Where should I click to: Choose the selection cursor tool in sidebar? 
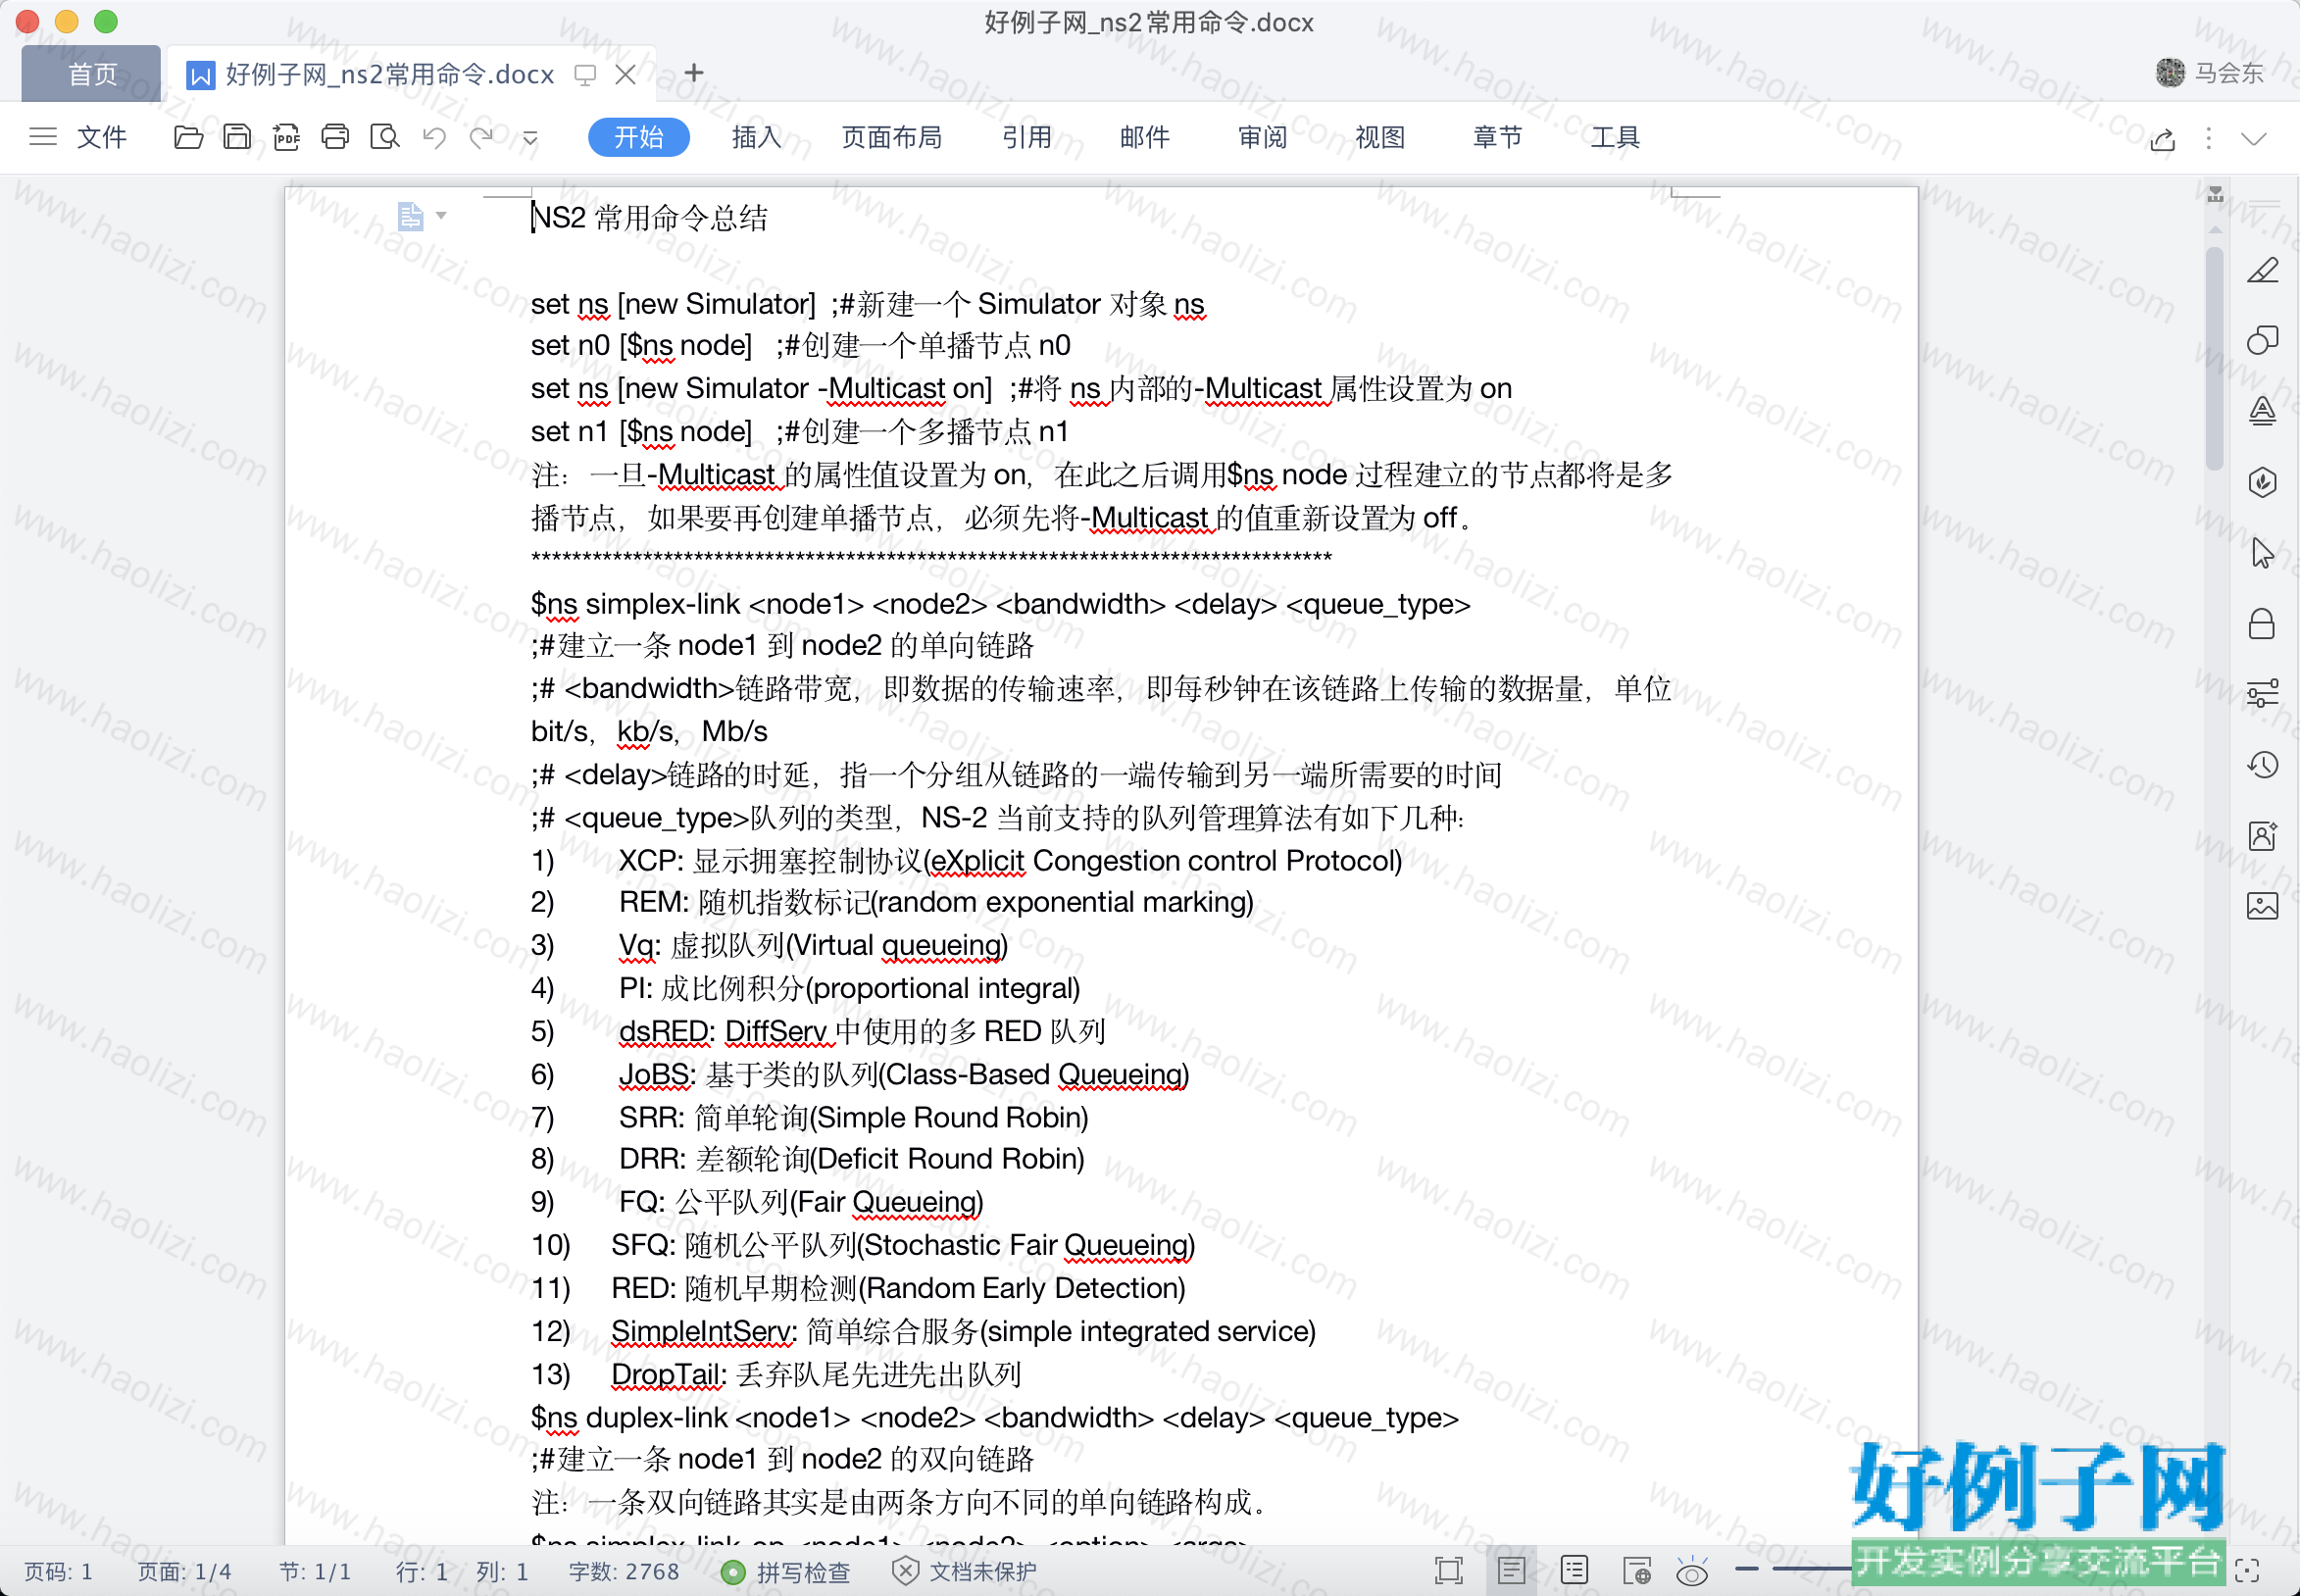tap(2263, 553)
